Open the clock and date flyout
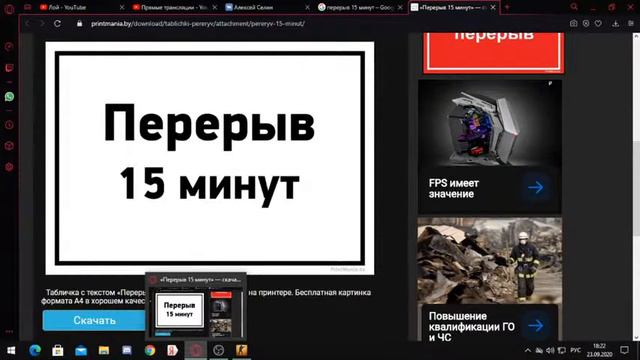640x360 pixels. click(x=600, y=350)
